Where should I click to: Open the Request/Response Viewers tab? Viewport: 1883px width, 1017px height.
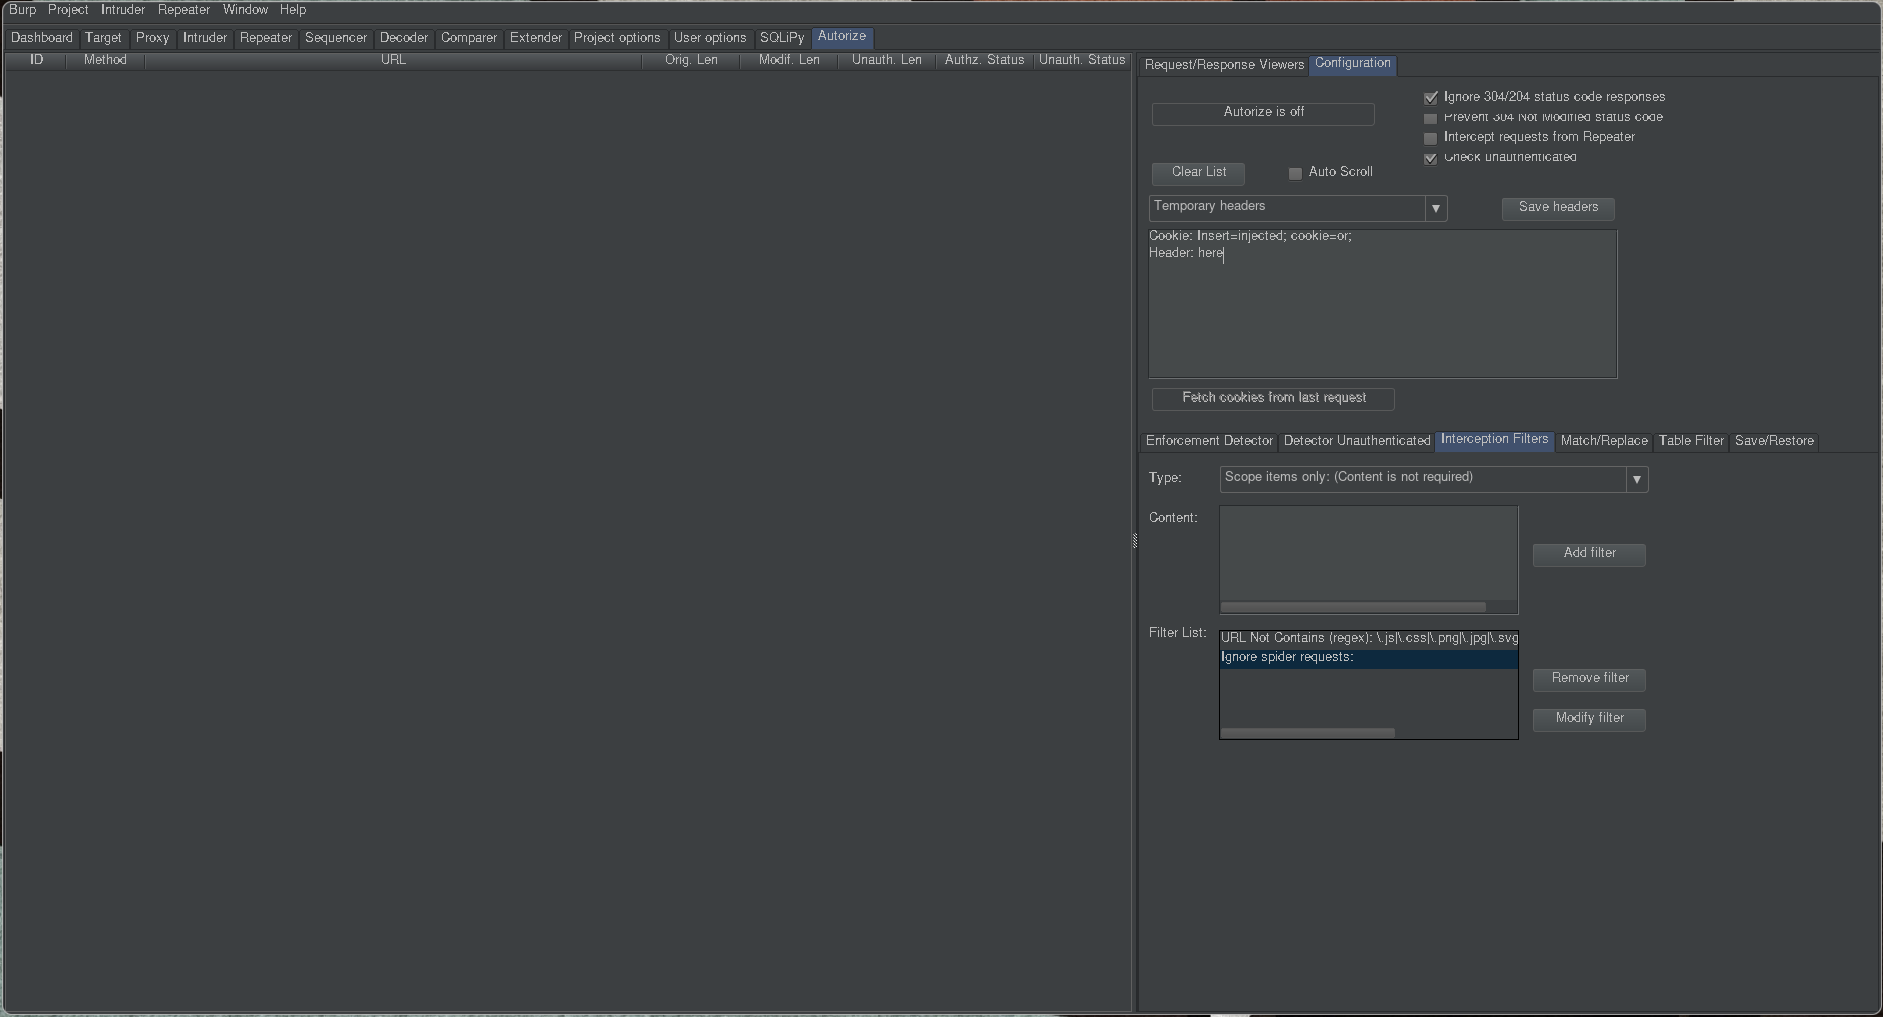coord(1223,65)
